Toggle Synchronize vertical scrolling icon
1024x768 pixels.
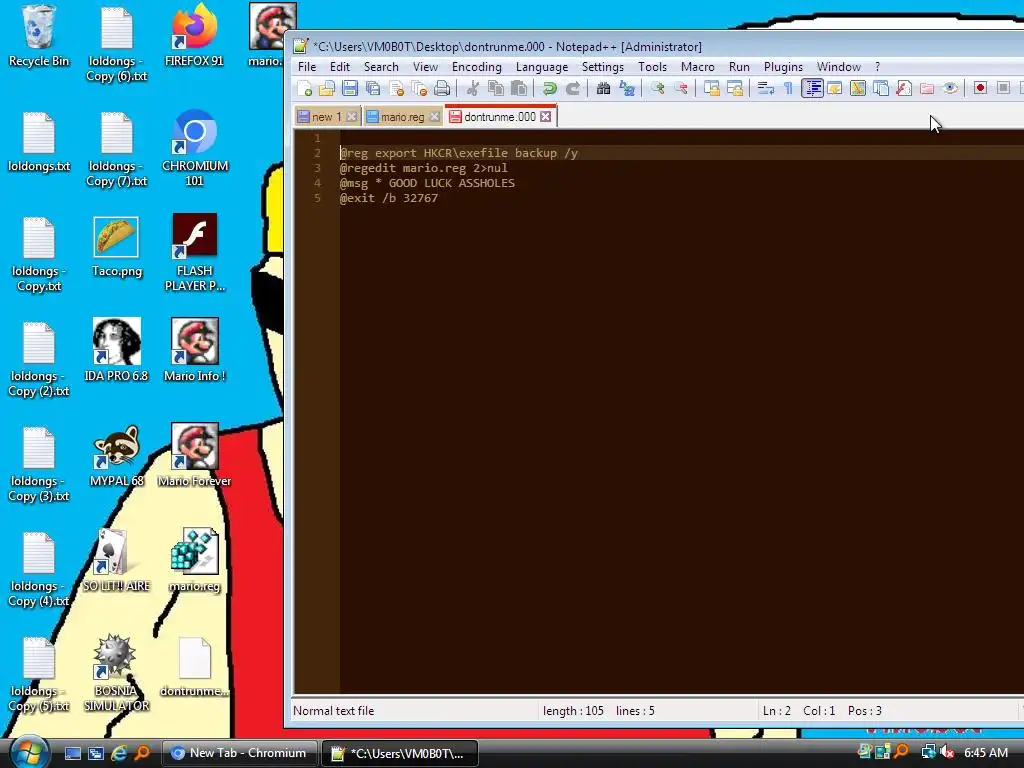click(x=712, y=88)
